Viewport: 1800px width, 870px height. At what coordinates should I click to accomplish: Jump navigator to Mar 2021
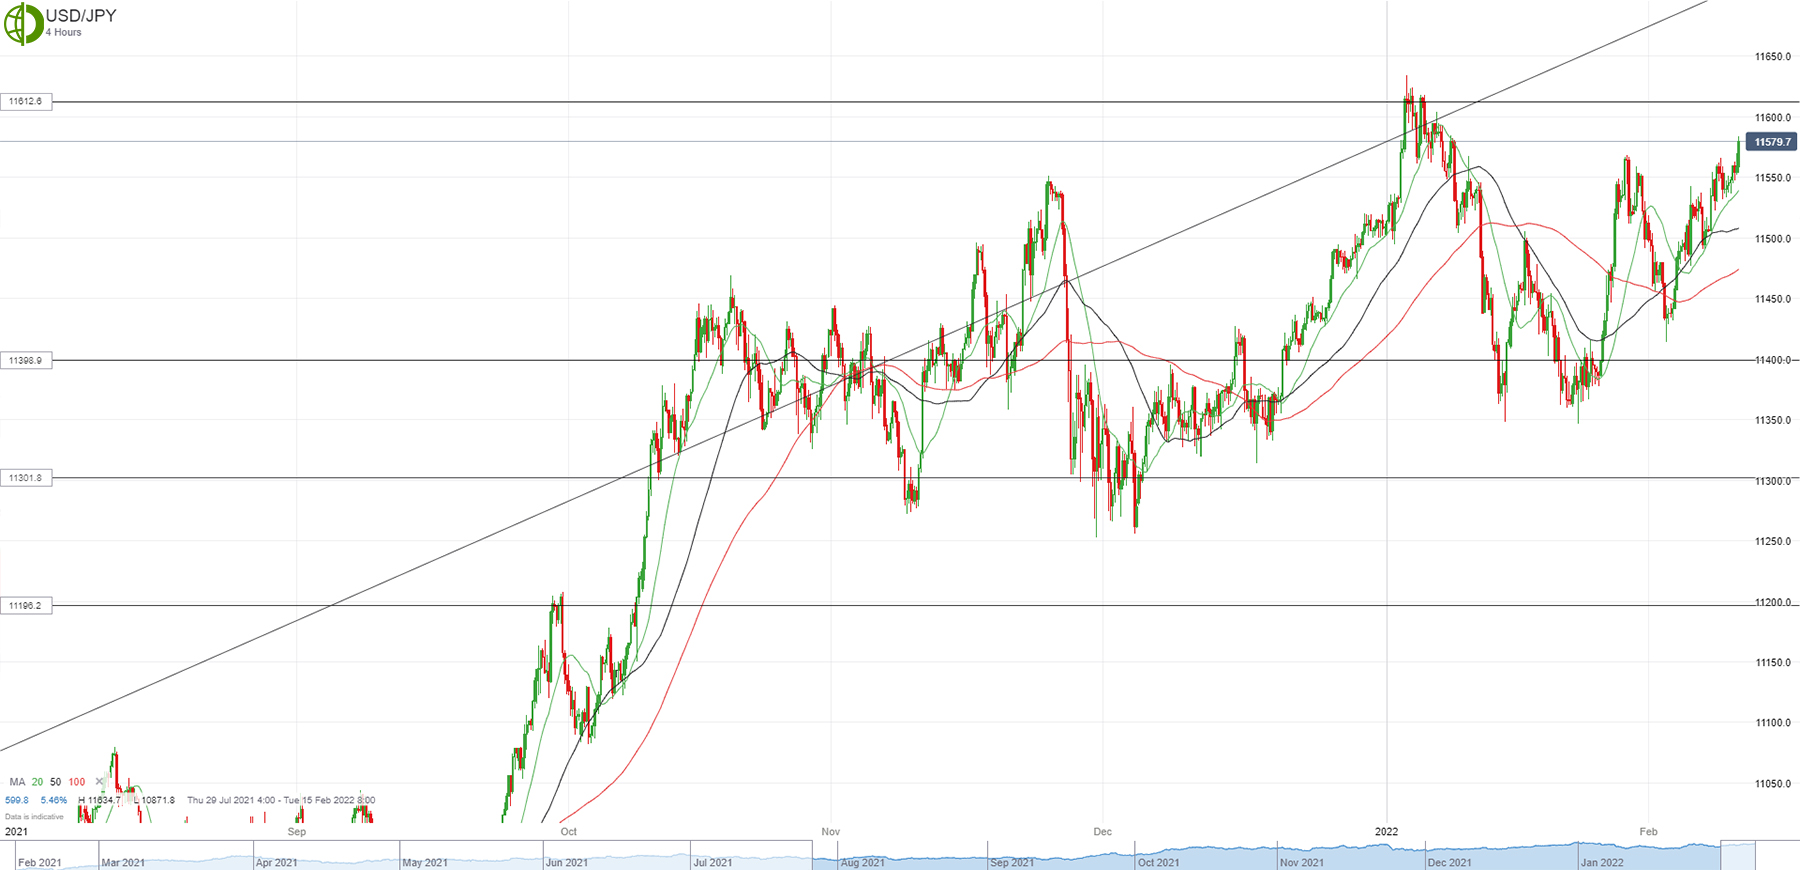pos(123,862)
